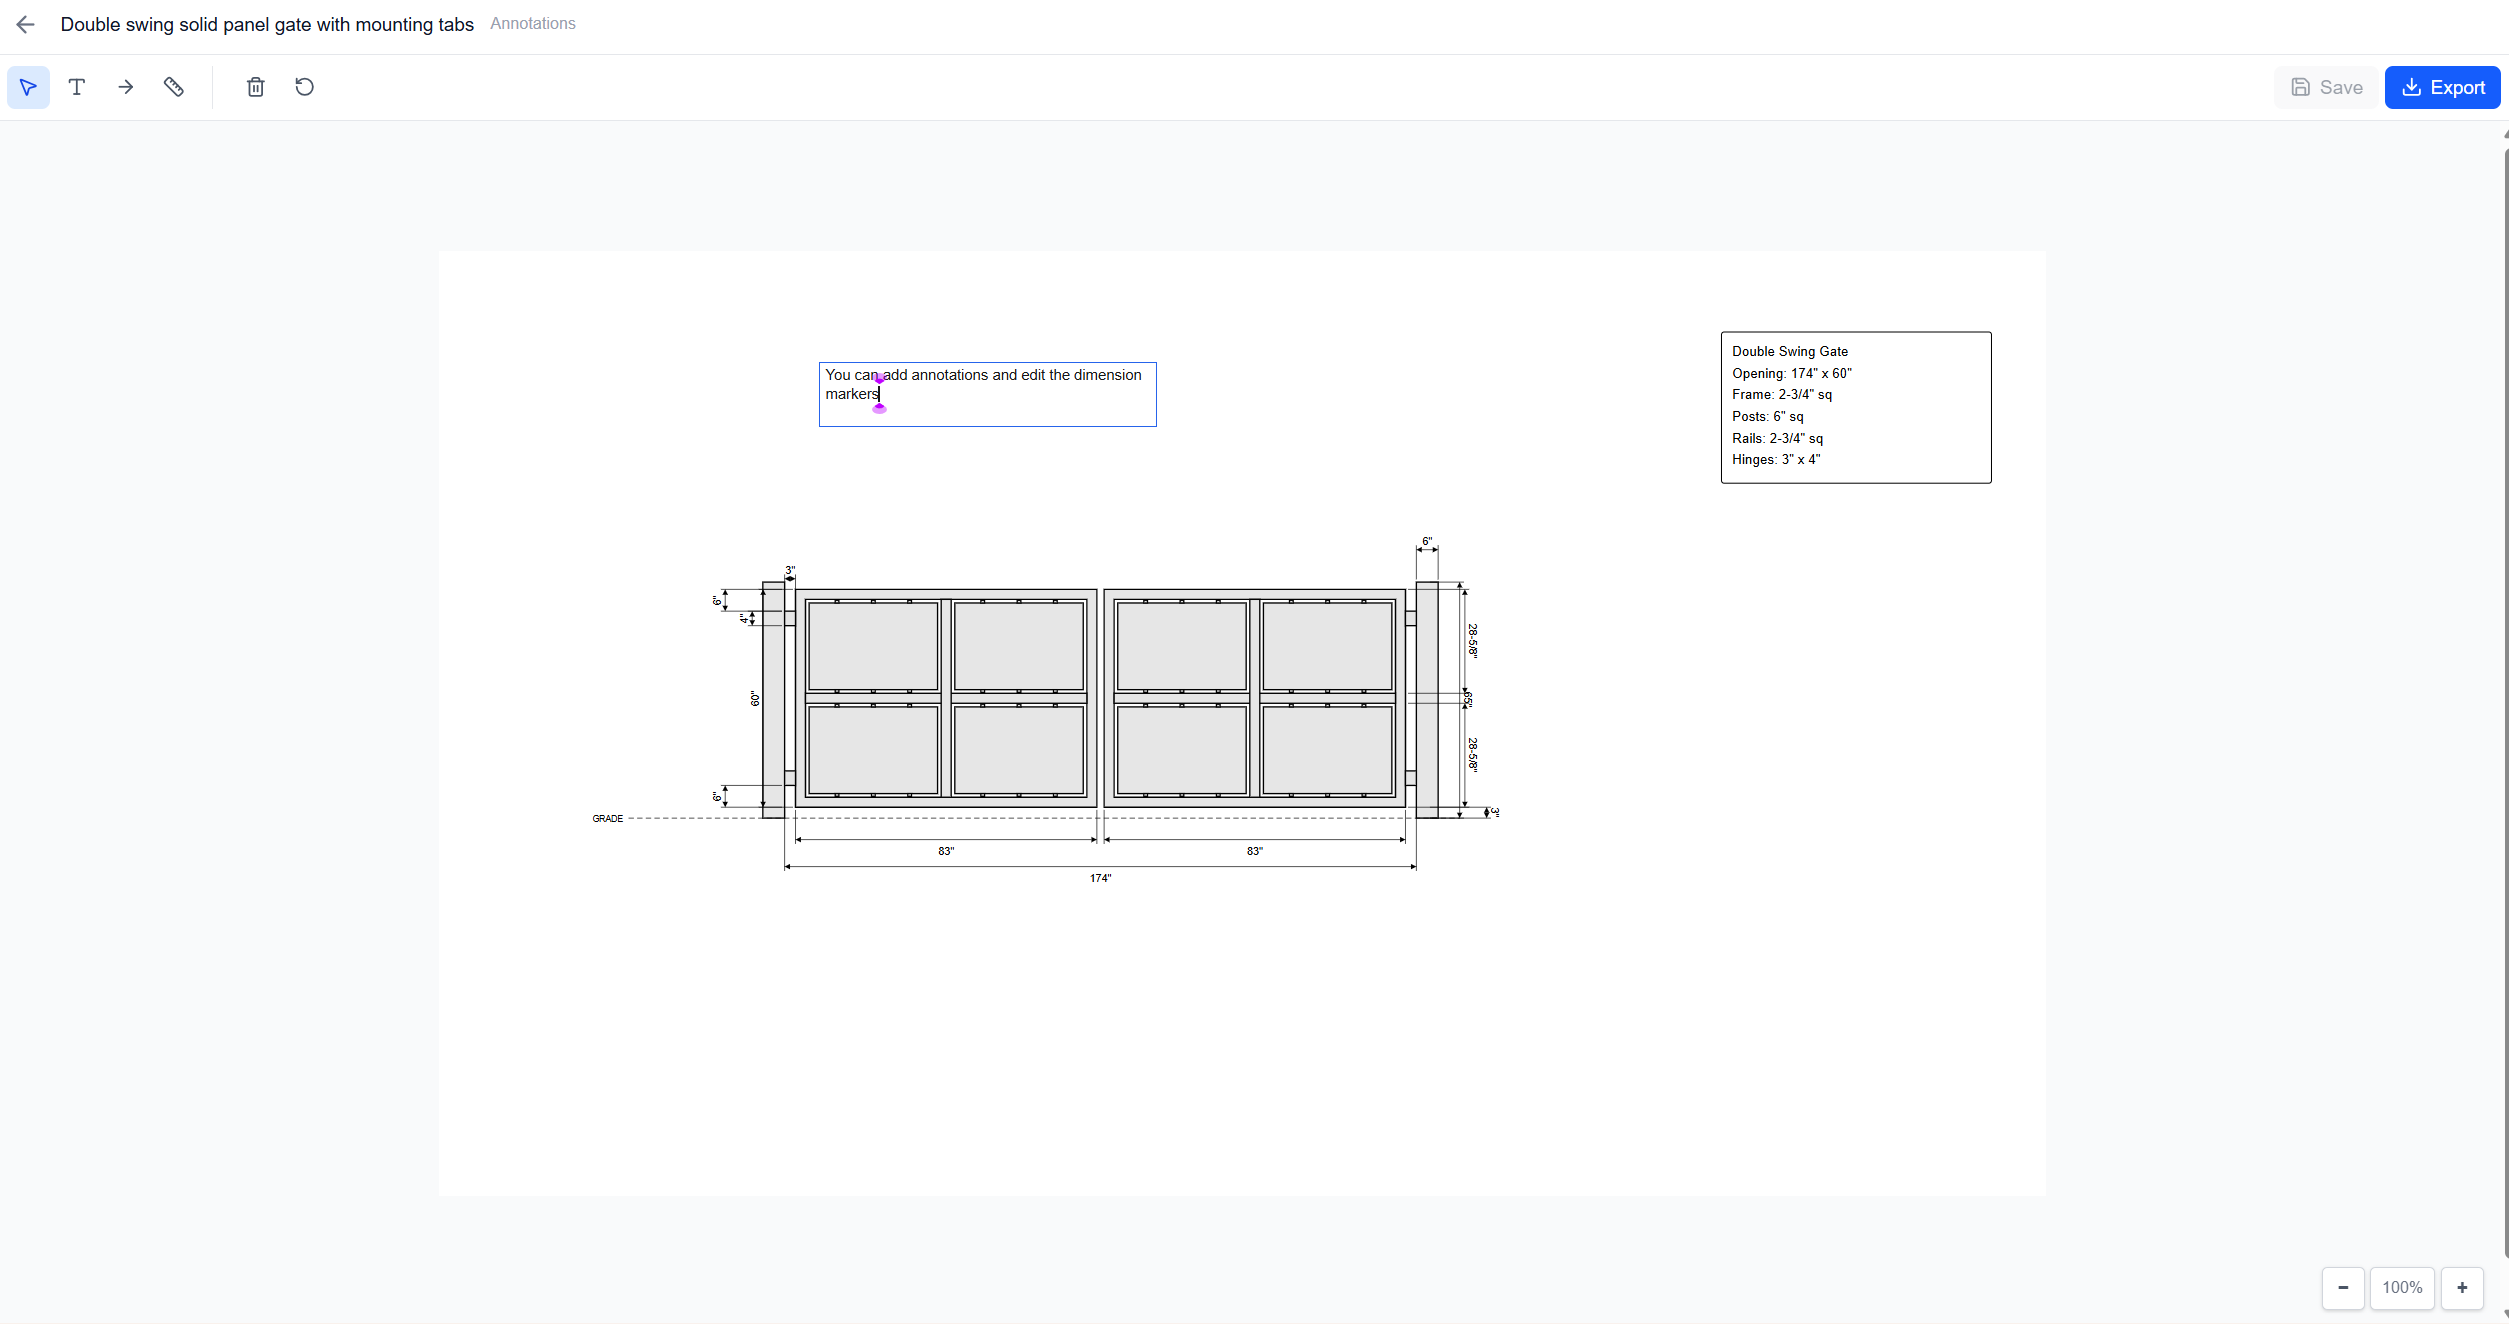Click the zoom out minus control

click(2343, 1288)
